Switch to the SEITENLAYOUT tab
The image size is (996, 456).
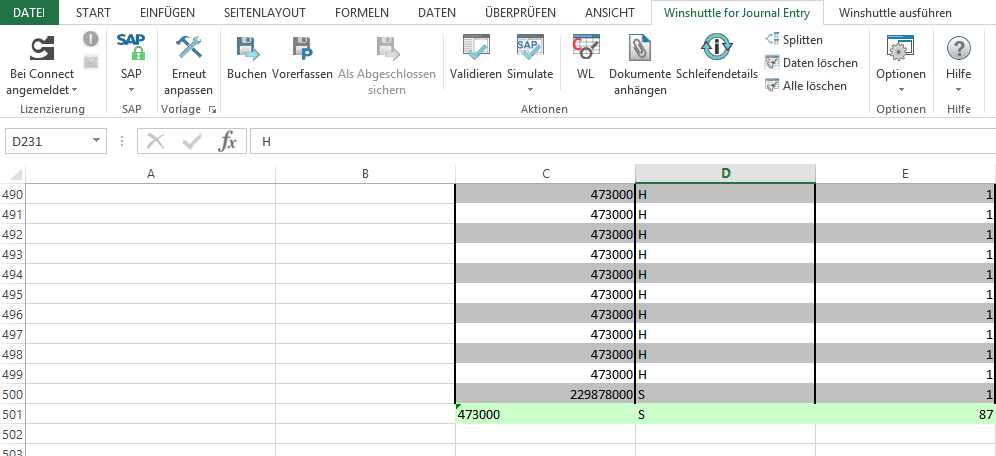(x=265, y=13)
